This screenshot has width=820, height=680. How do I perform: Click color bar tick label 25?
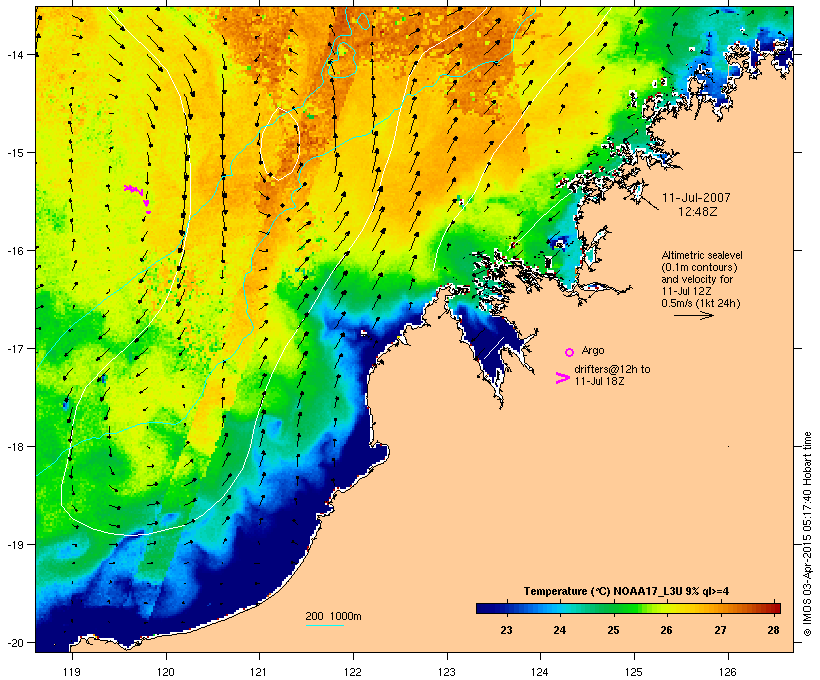click(613, 630)
